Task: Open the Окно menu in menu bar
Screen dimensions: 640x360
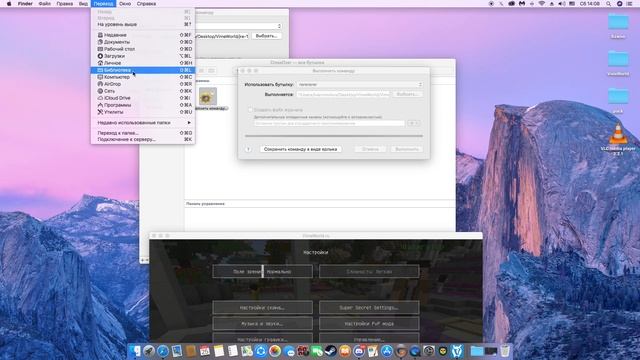Action: pos(125,4)
